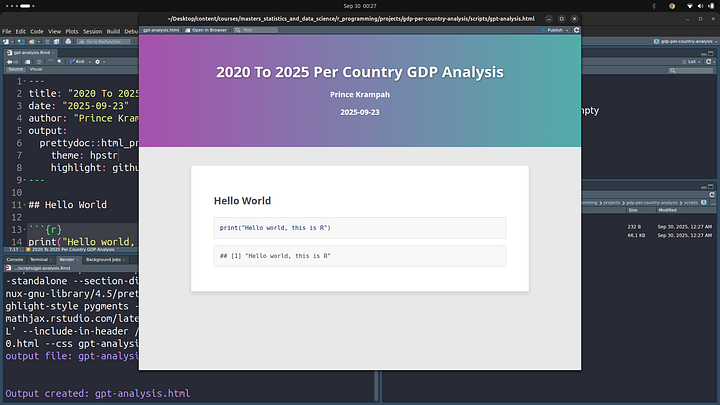Click the Publish button in the viewer
Screen dimensions: 720x405
coord(552,30)
